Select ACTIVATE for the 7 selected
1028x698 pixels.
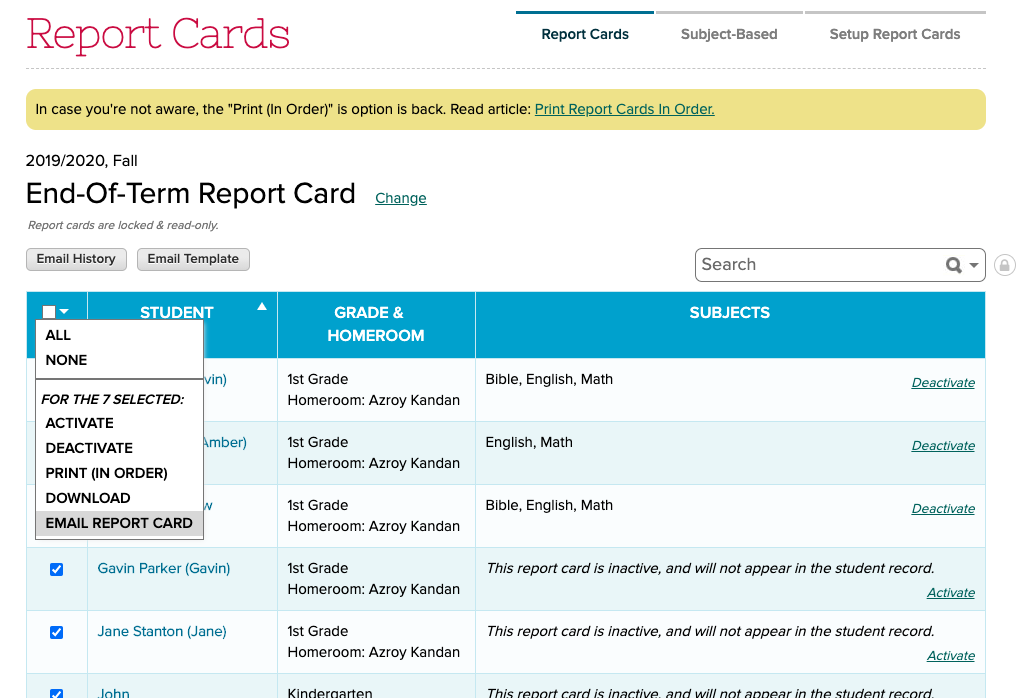(x=119, y=423)
